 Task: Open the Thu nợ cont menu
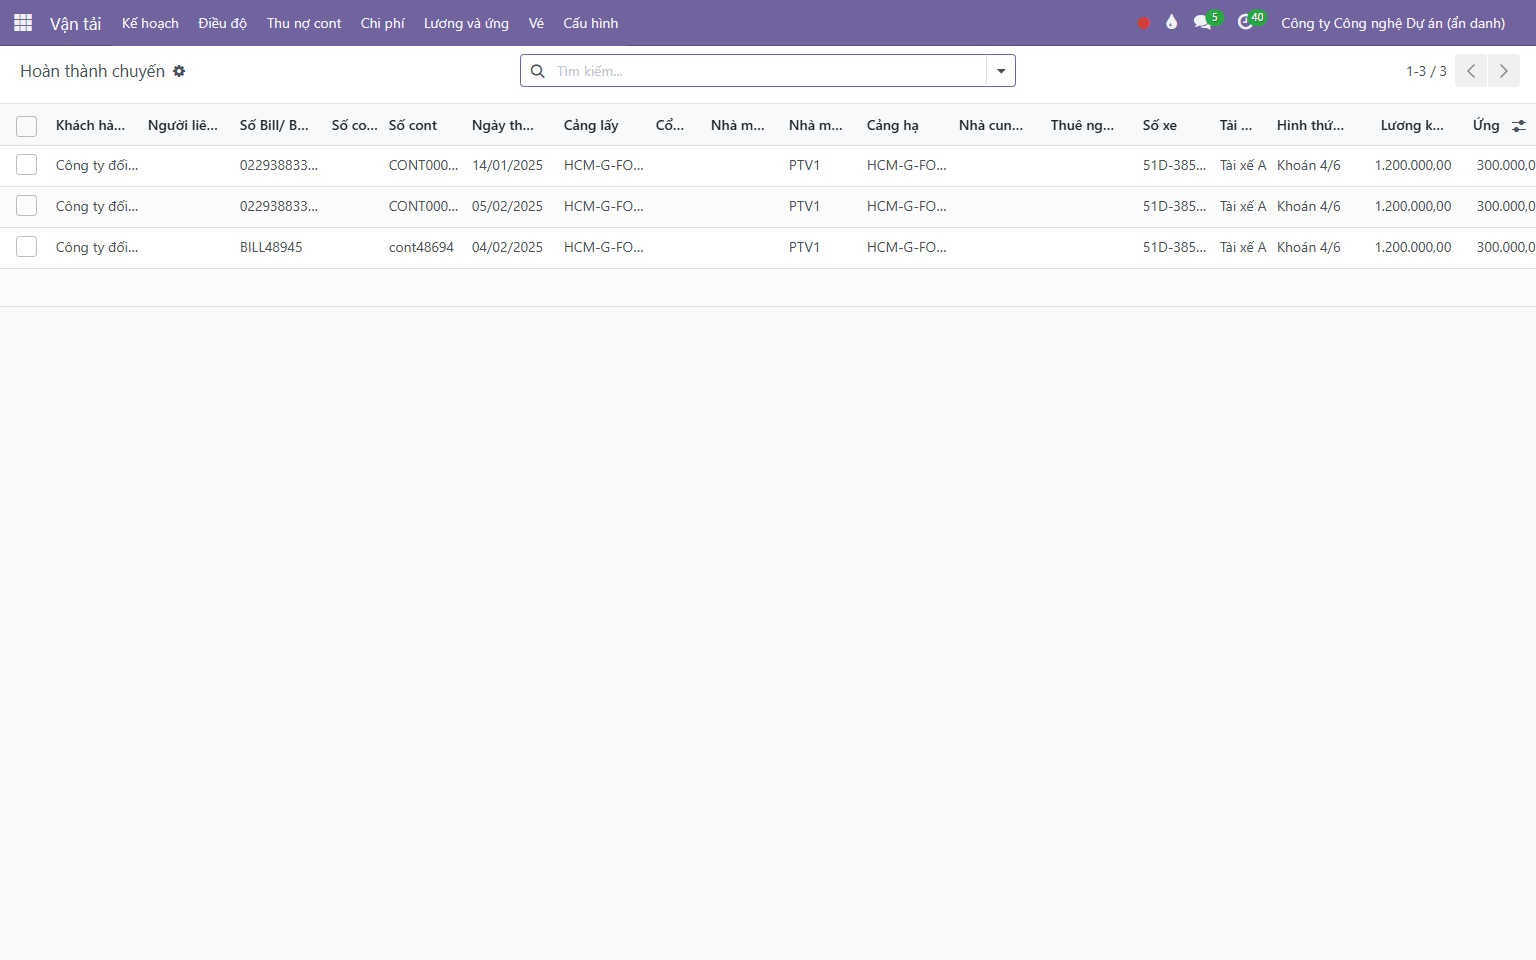click(304, 23)
